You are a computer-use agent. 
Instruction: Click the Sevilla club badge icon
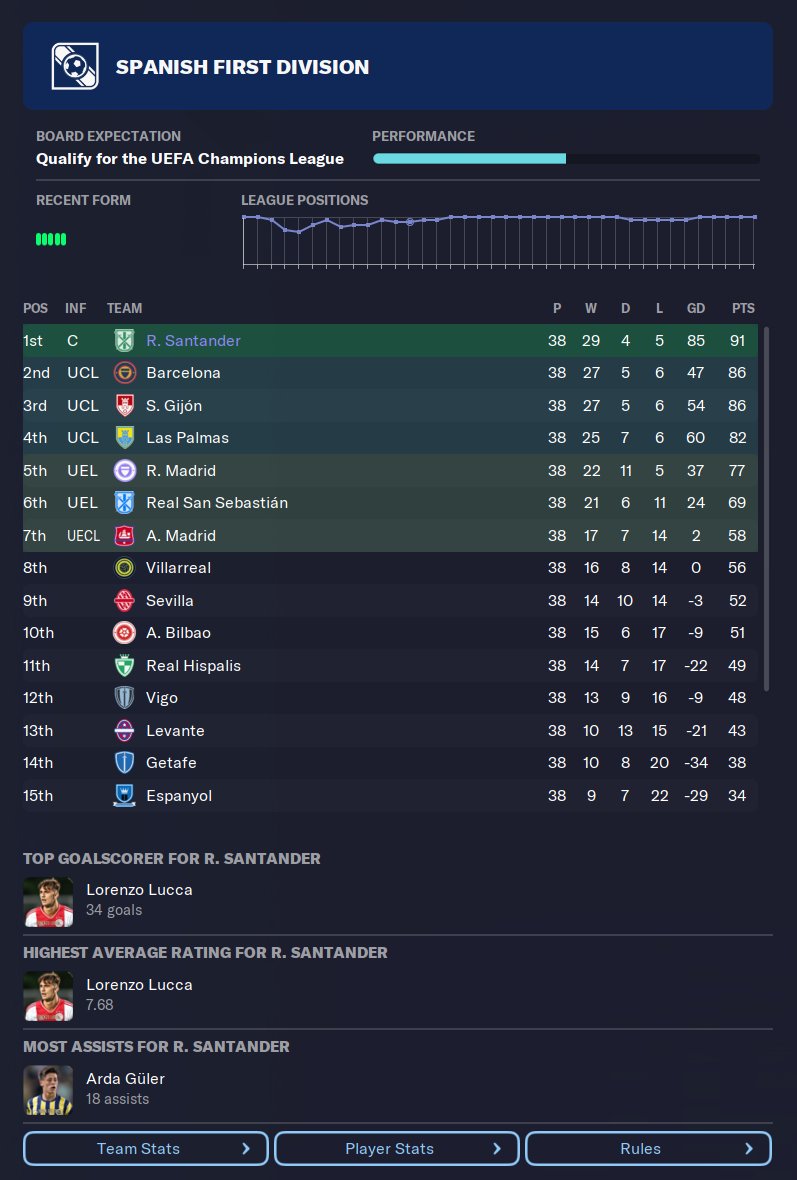(x=124, y=601)
